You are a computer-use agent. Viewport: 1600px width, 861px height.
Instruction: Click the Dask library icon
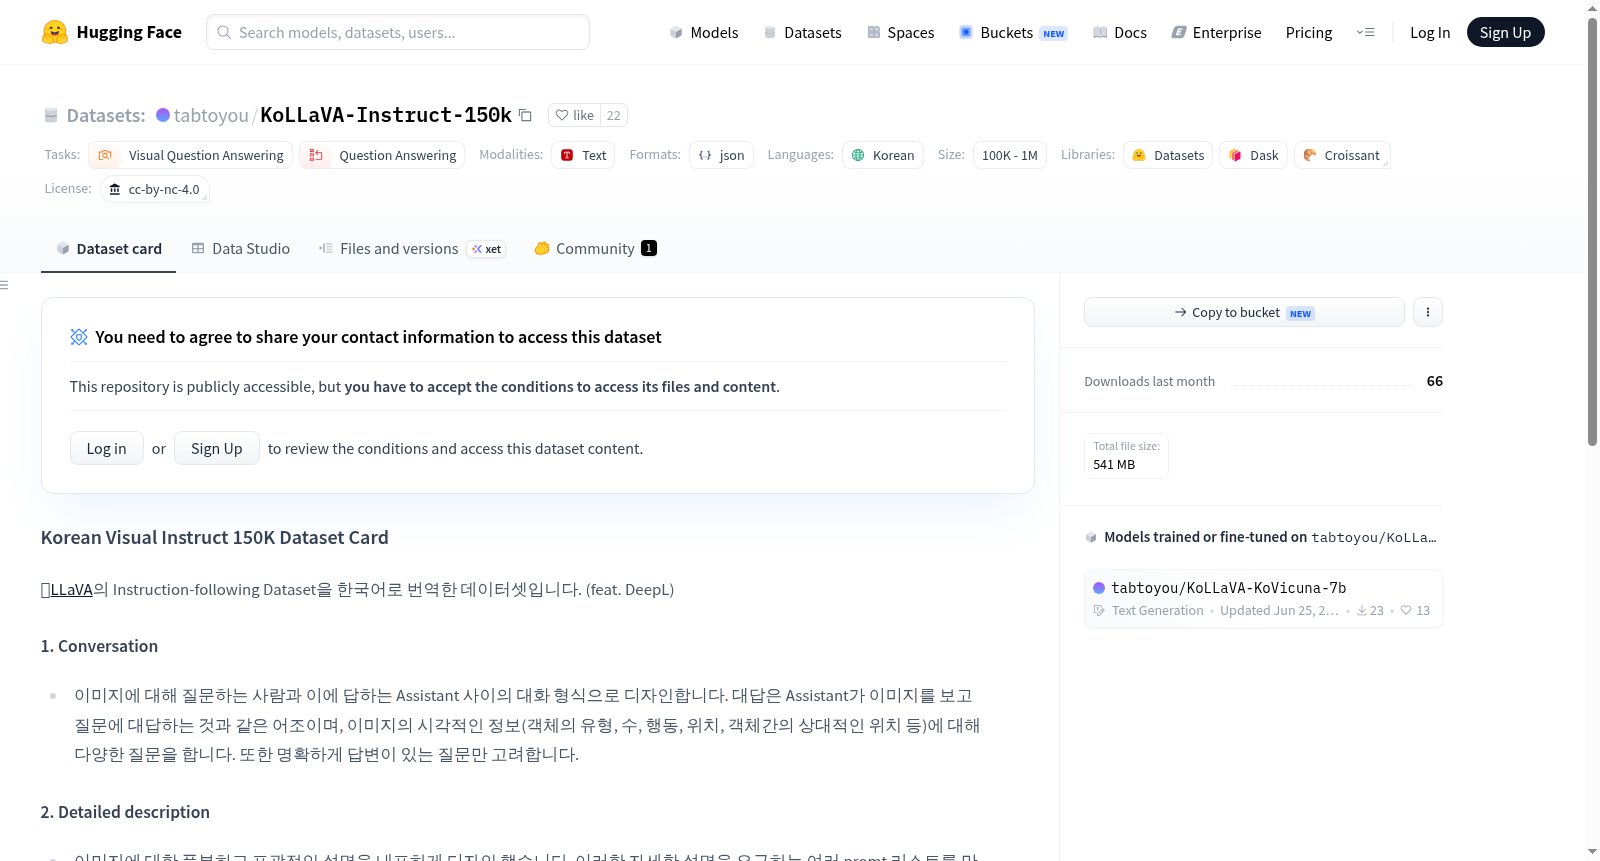point(1235,155)
